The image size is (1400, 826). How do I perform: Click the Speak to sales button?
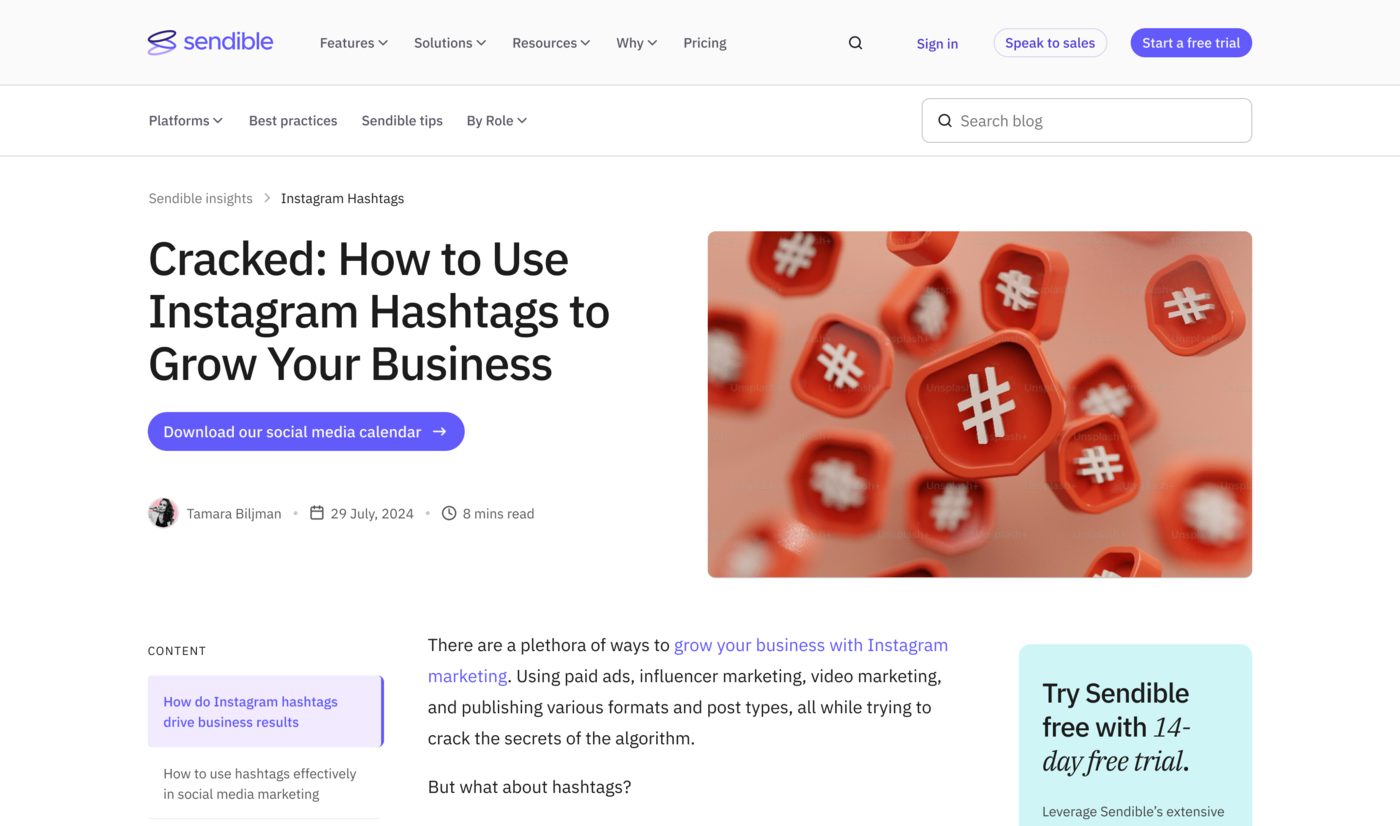pyautogui.click(x=1050, y=43)
